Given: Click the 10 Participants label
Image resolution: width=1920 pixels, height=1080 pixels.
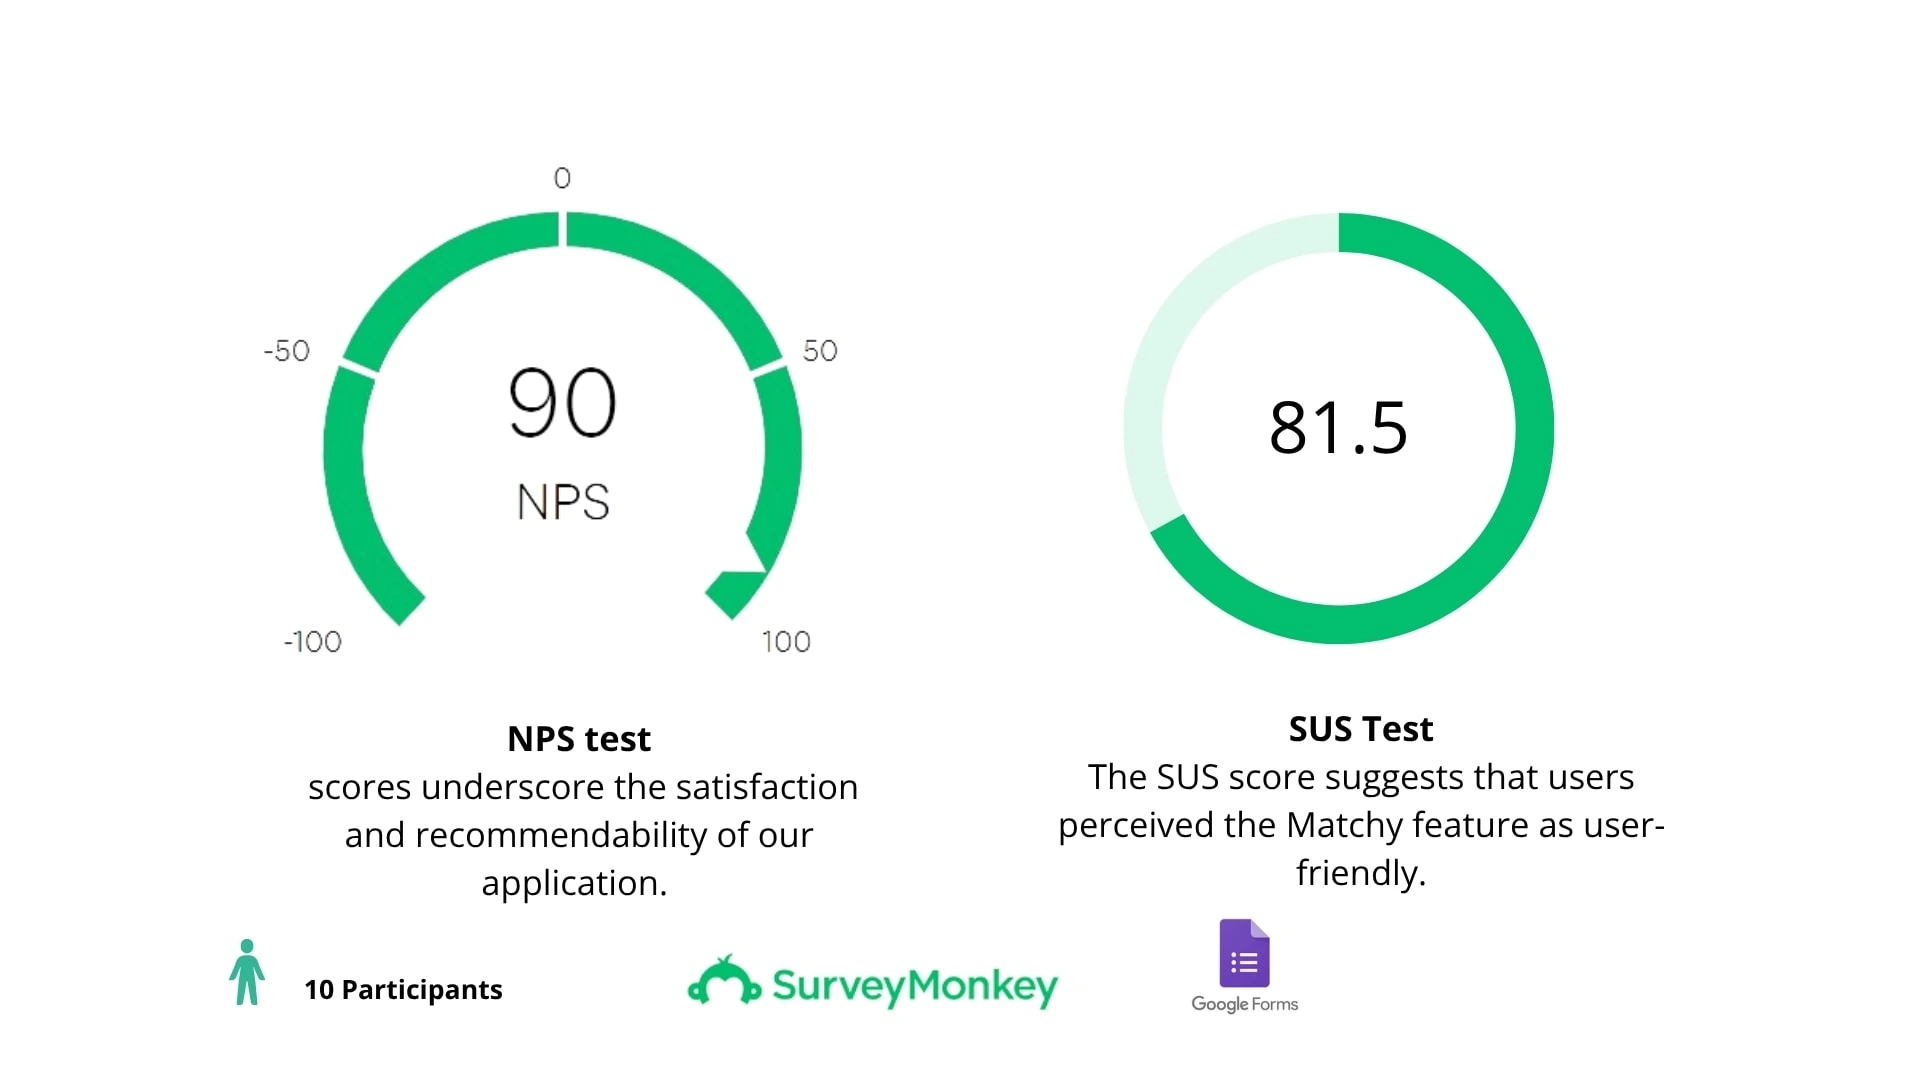Looking at the screenshot, I should (403, 989).
